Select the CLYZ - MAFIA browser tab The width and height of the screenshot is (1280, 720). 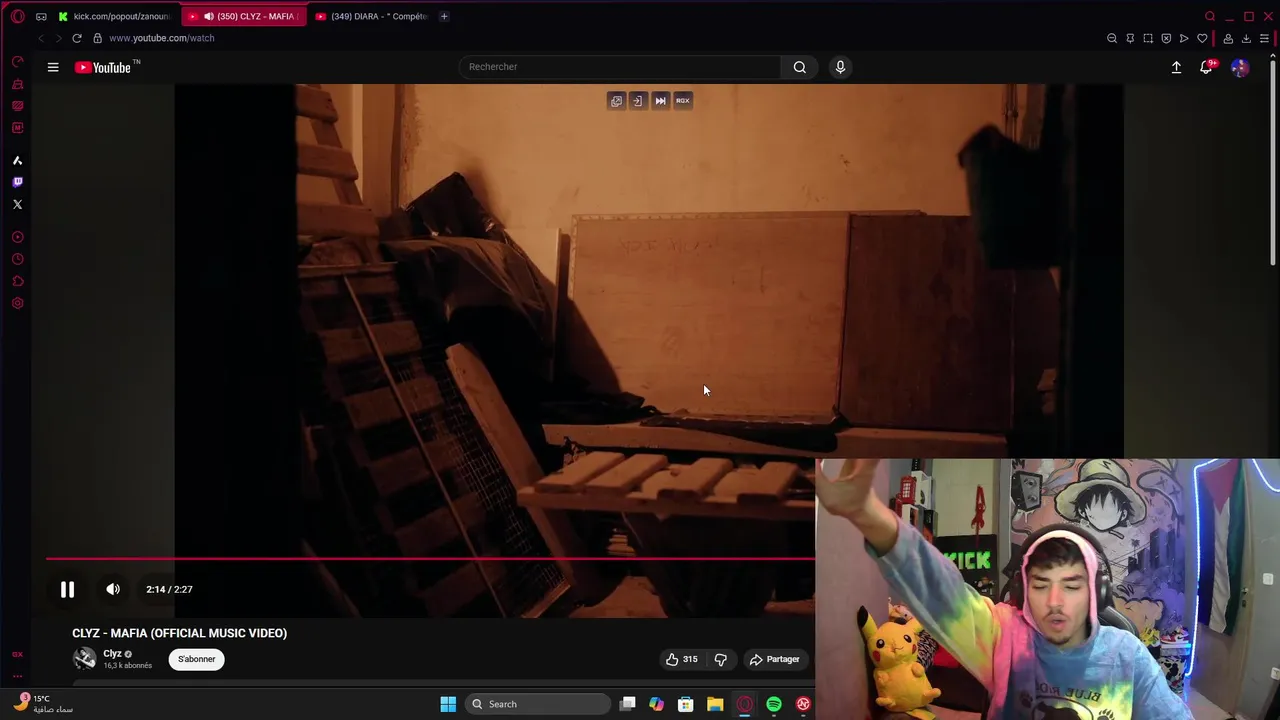tap(243, 16)
